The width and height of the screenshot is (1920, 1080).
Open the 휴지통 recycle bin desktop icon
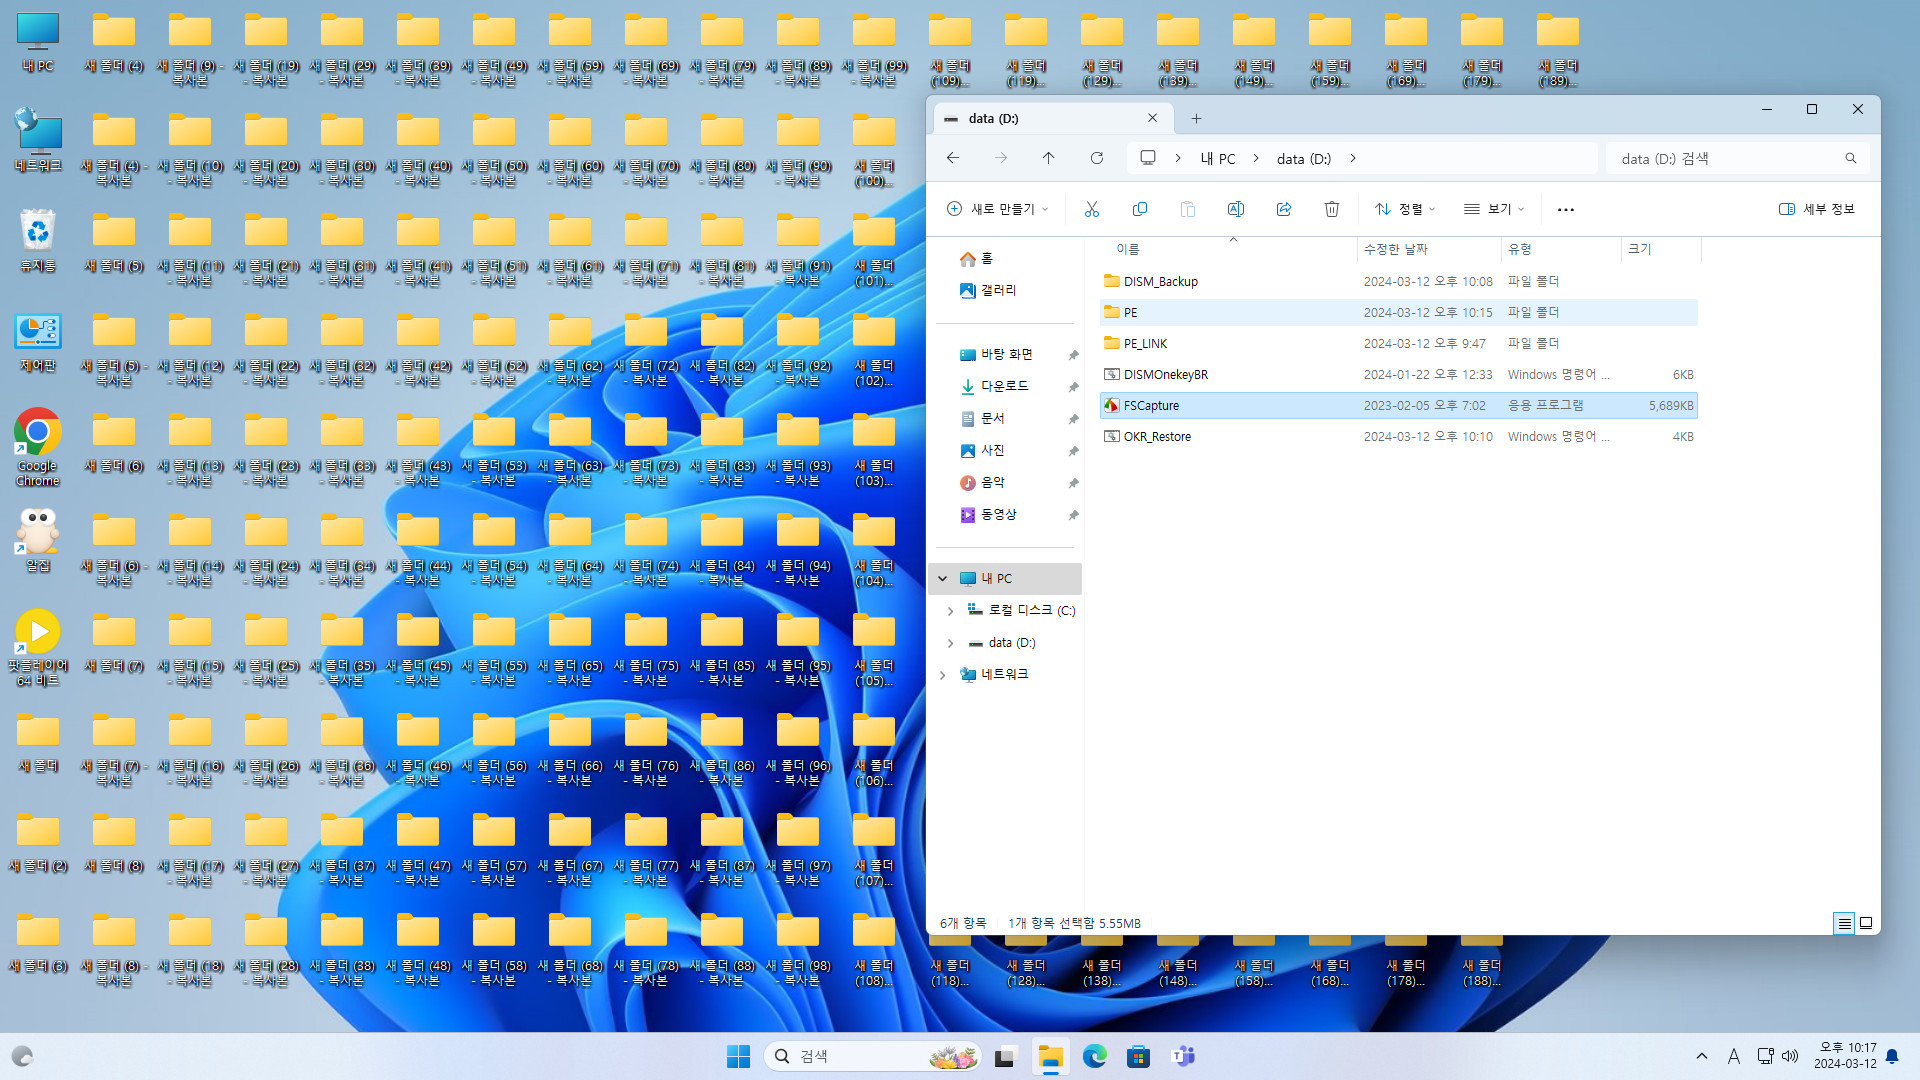point(38,240)
